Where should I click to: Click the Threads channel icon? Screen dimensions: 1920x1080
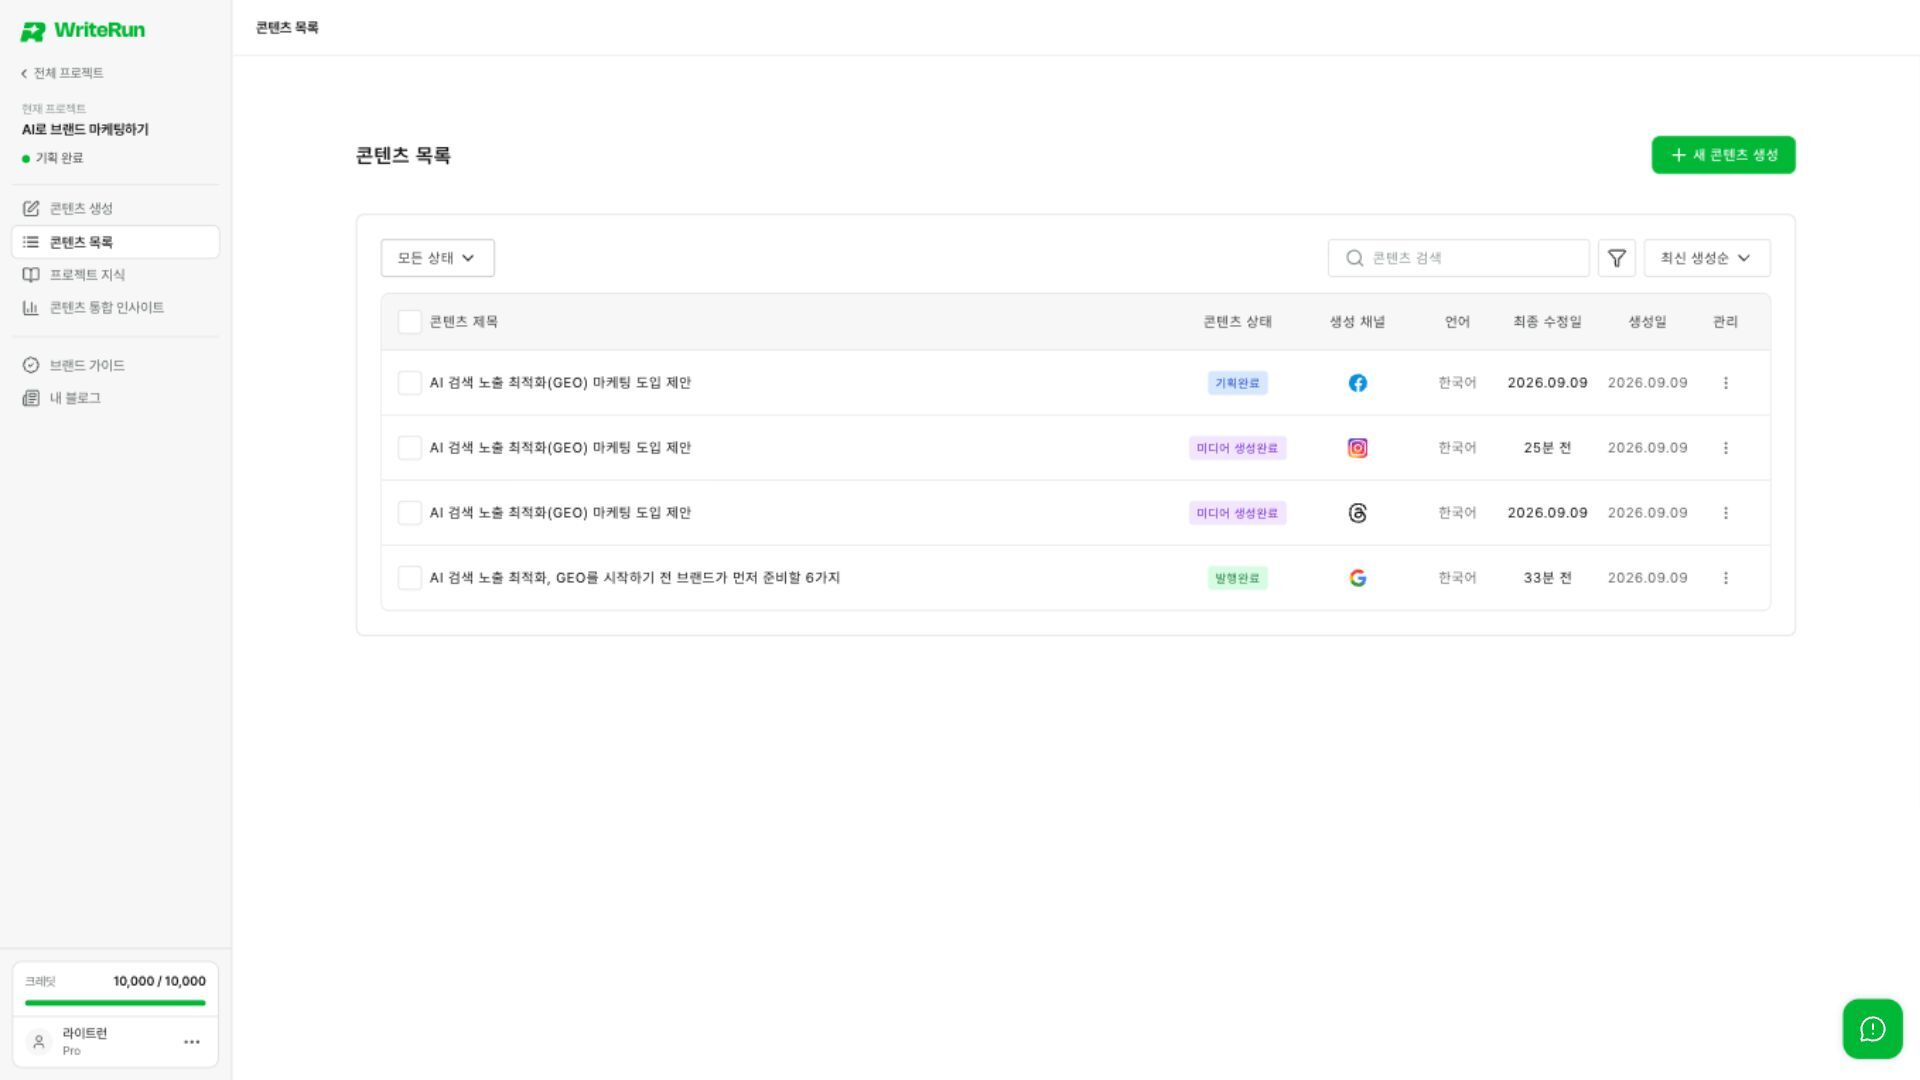tap(1357, 513)
